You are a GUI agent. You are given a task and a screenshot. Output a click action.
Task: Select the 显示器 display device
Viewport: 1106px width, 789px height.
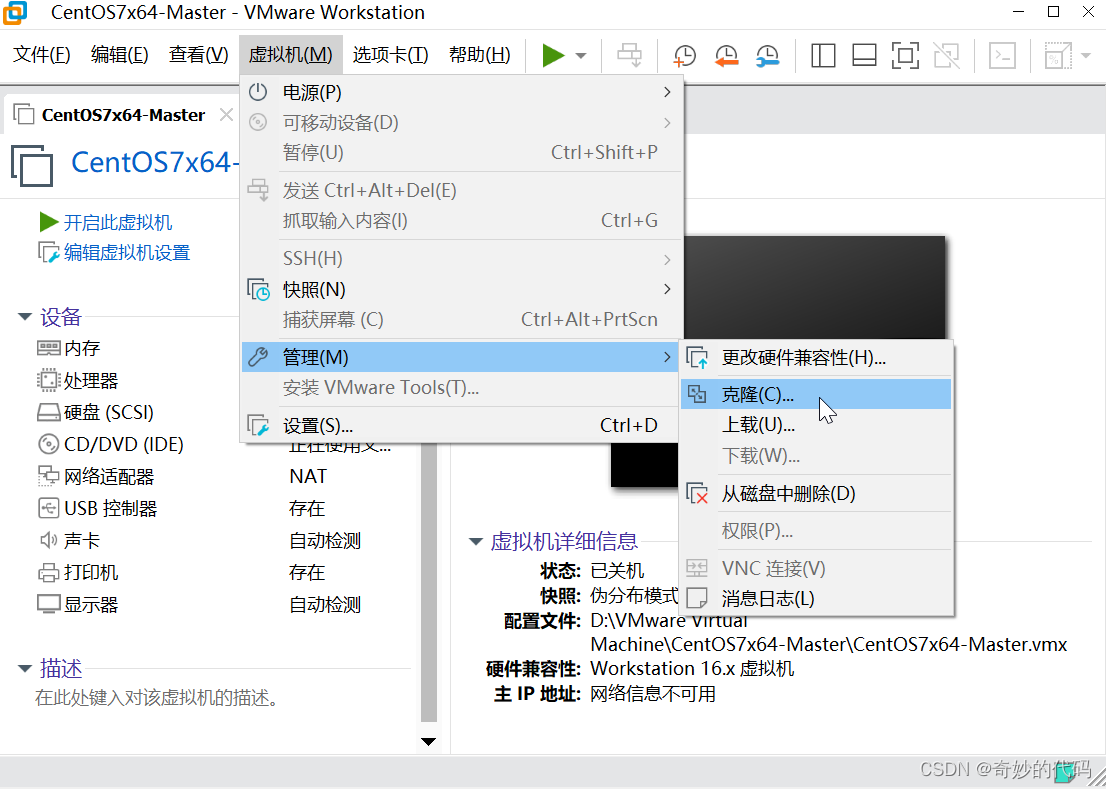click(x=78, y=605)
